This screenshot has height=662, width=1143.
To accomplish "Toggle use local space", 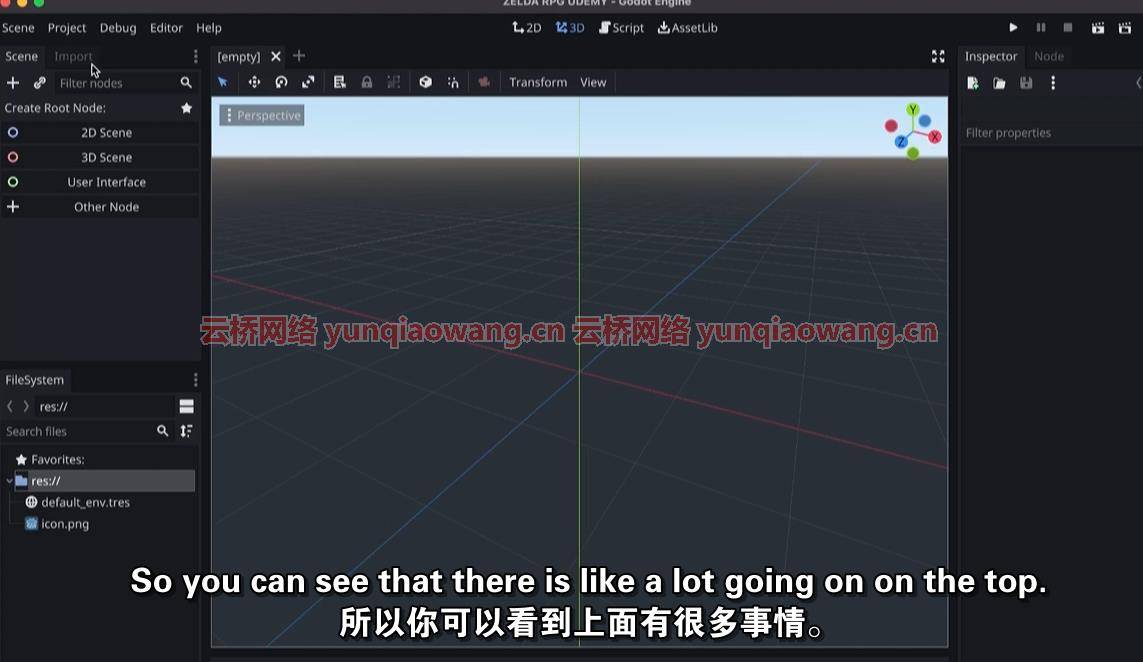I will coord(426,82).
